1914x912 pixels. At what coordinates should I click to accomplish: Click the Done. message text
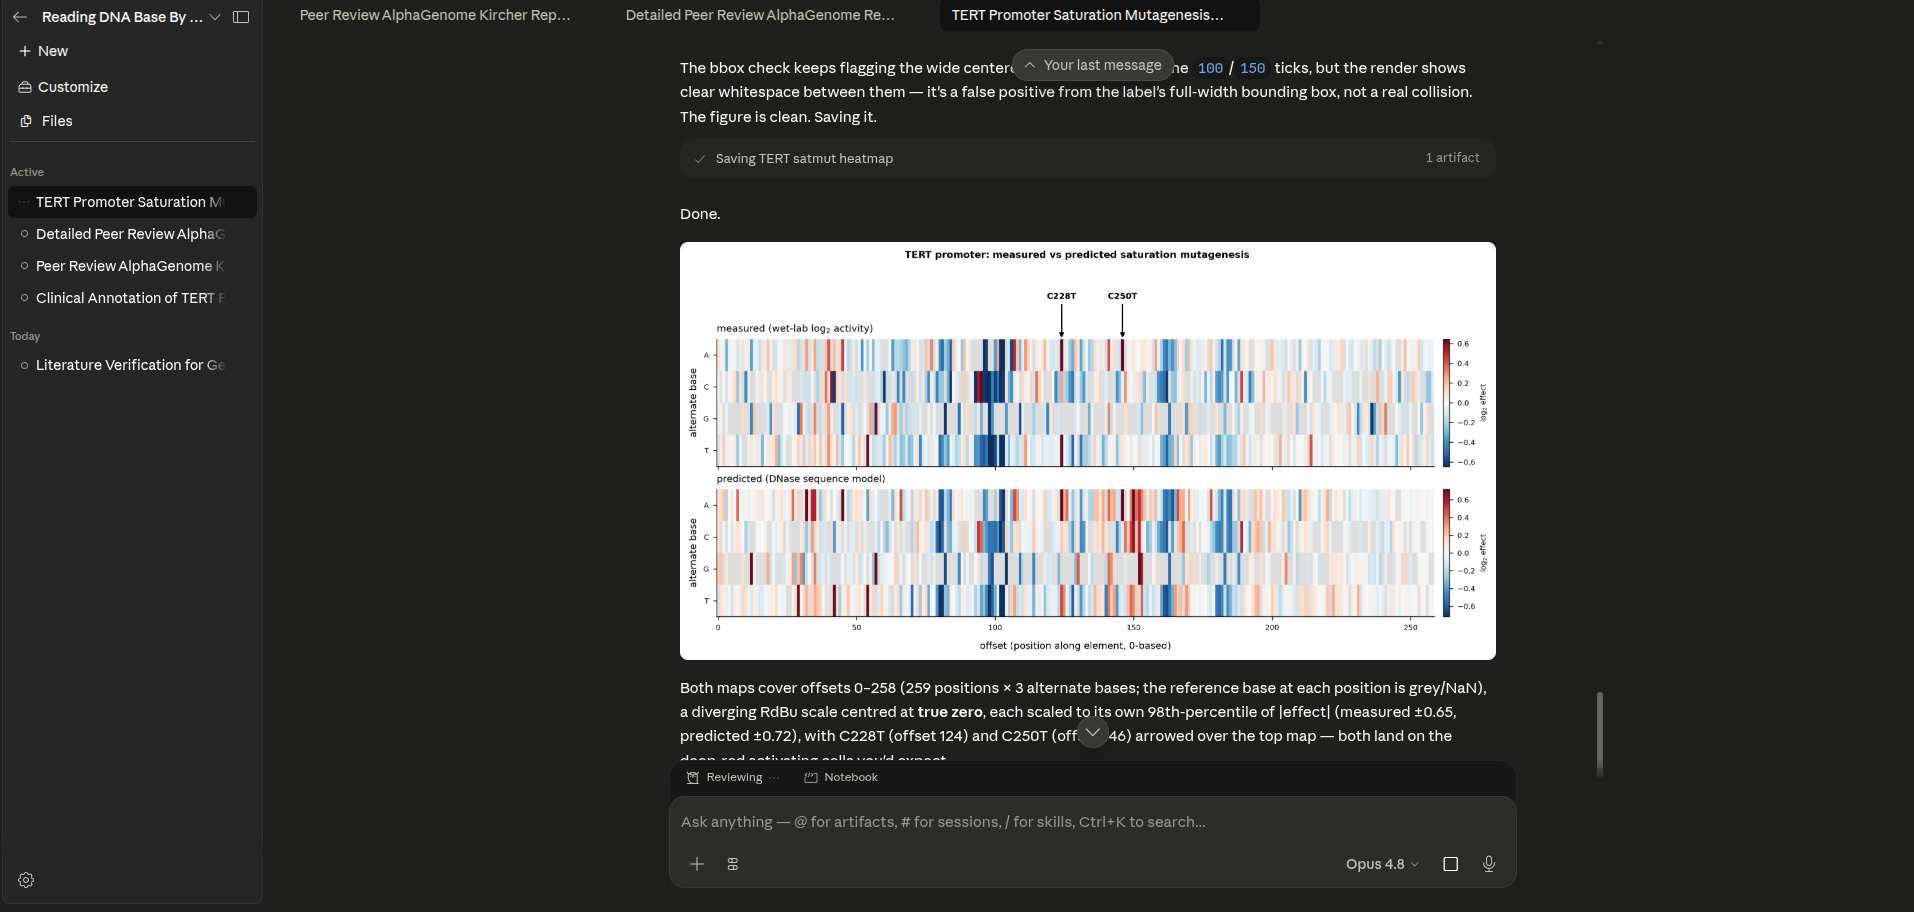click(x=700, y=214)
